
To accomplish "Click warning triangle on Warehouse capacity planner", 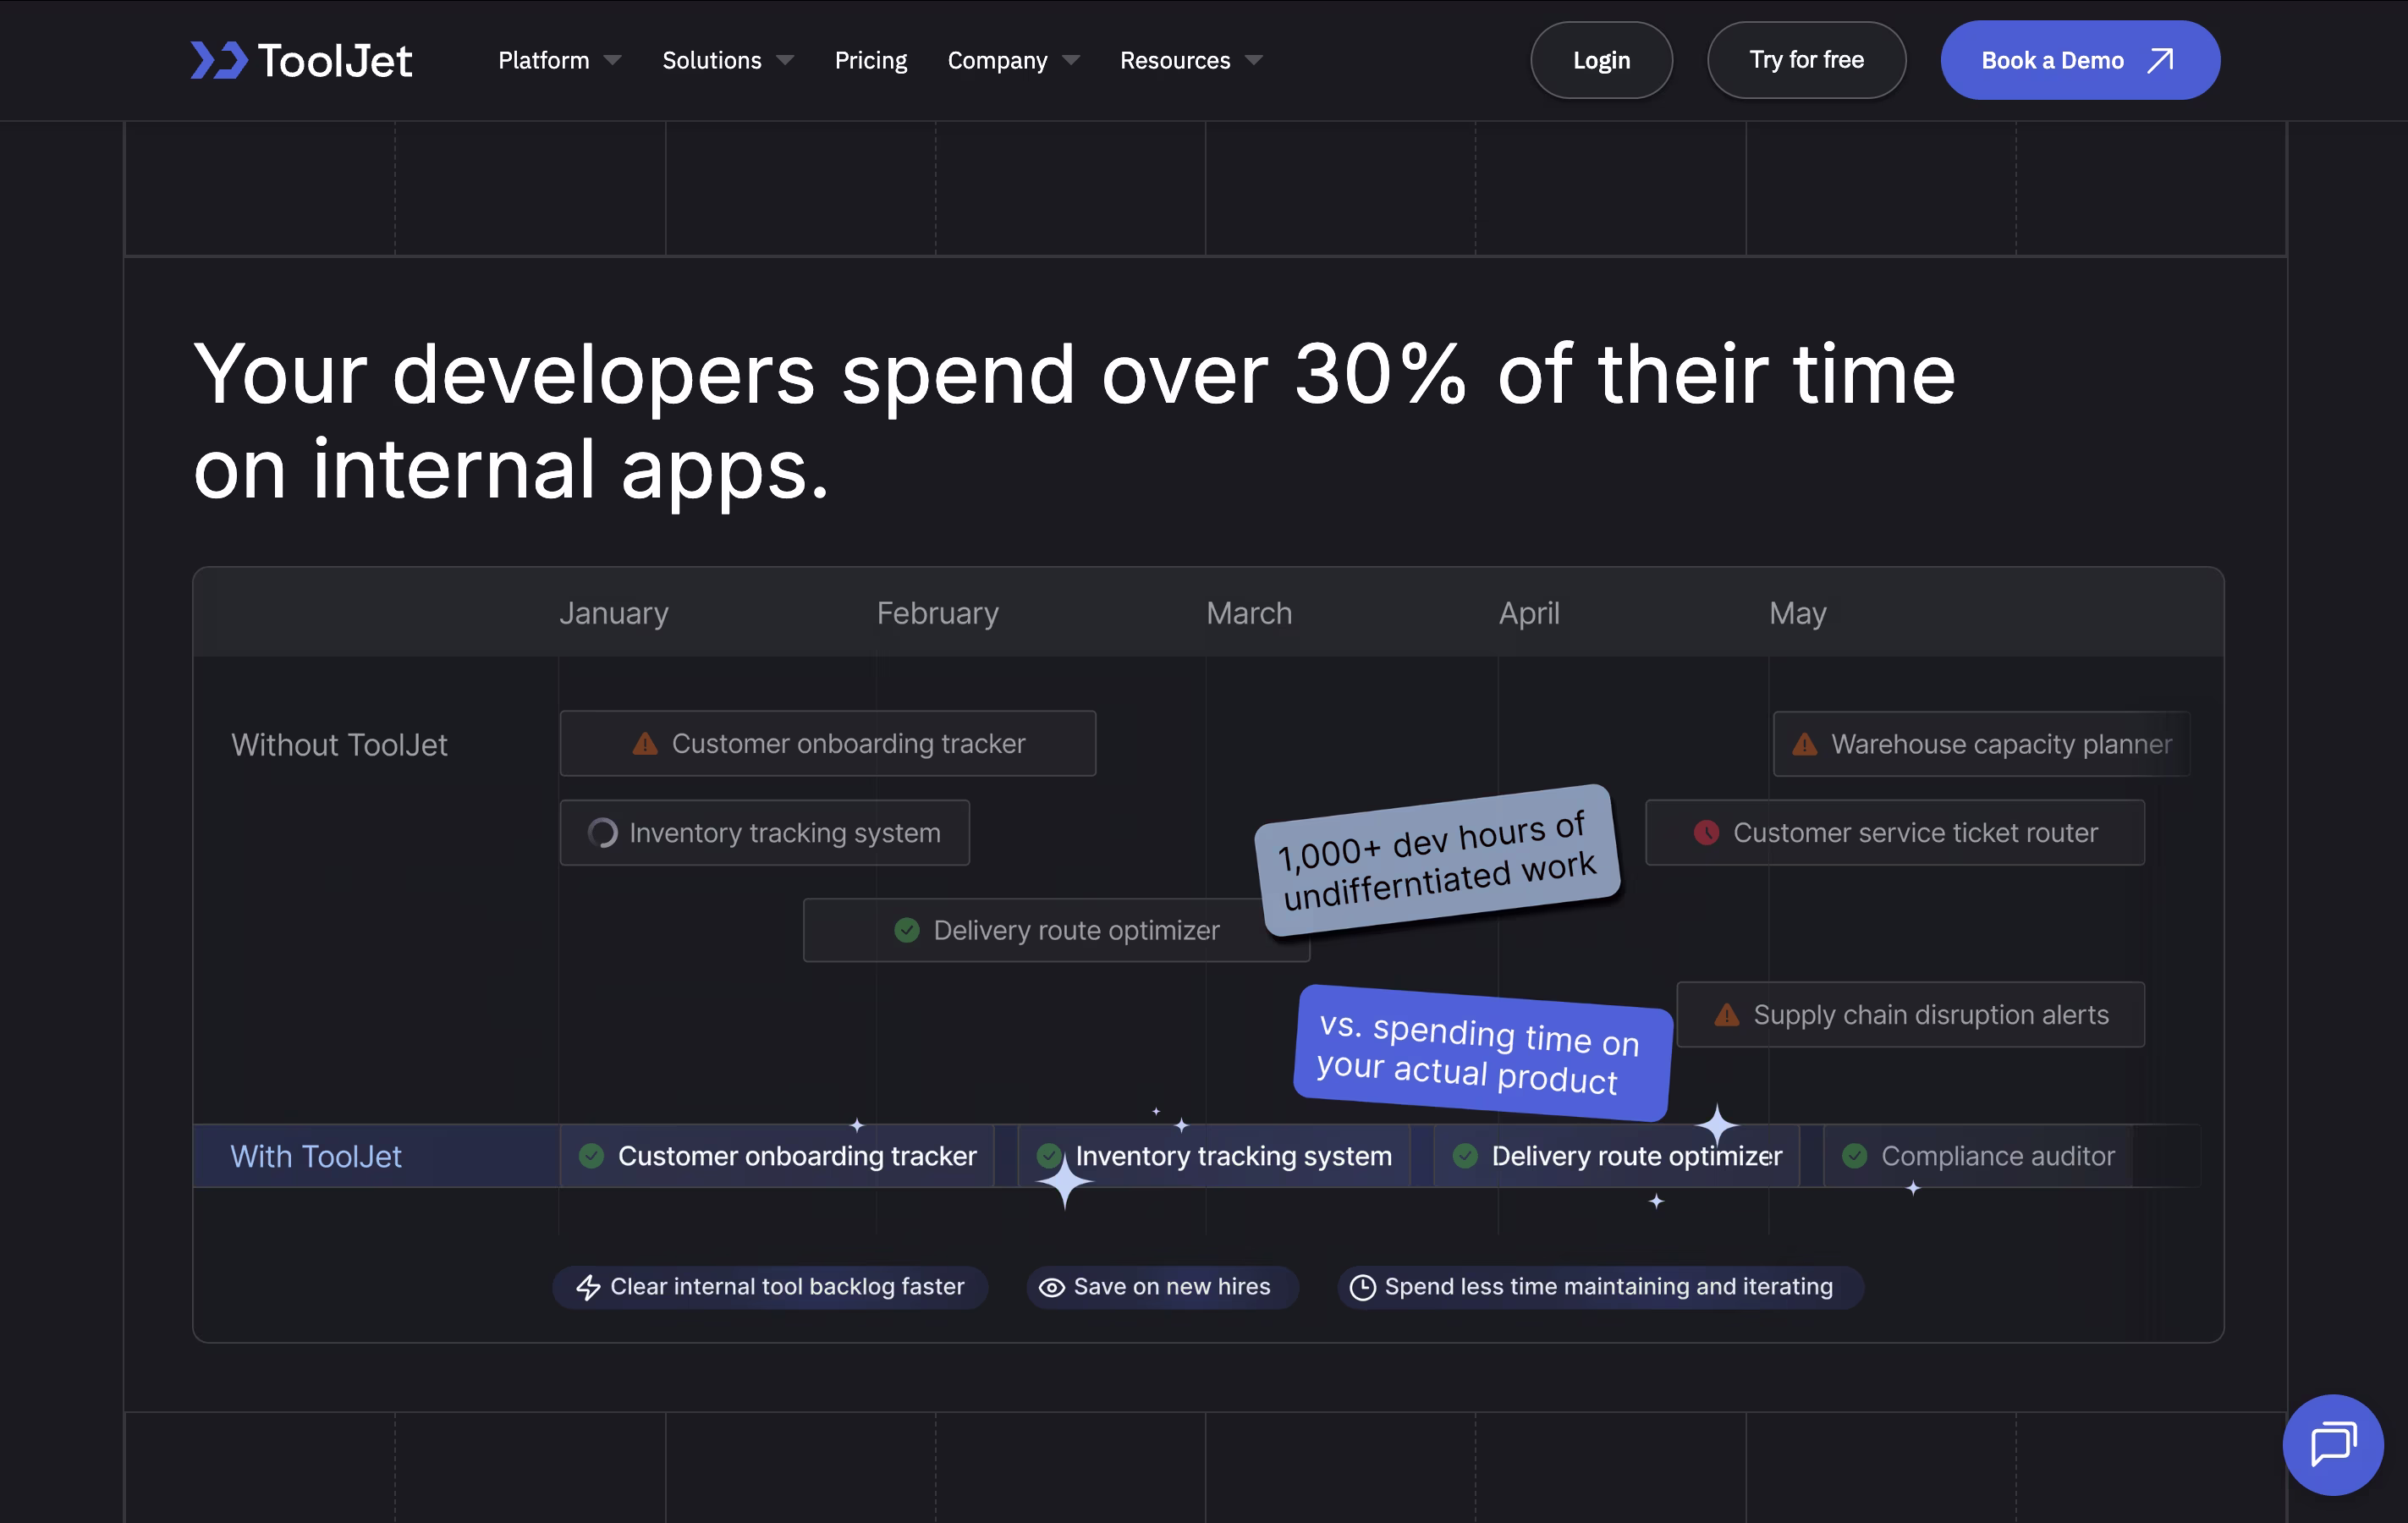I will [1804, 744].
